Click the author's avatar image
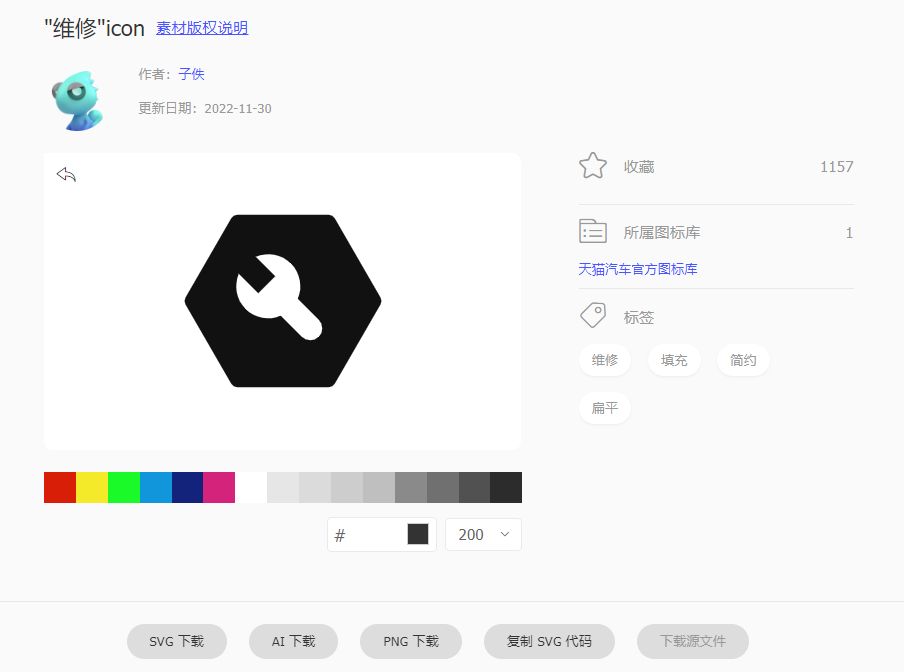 [x=77, y=100]
